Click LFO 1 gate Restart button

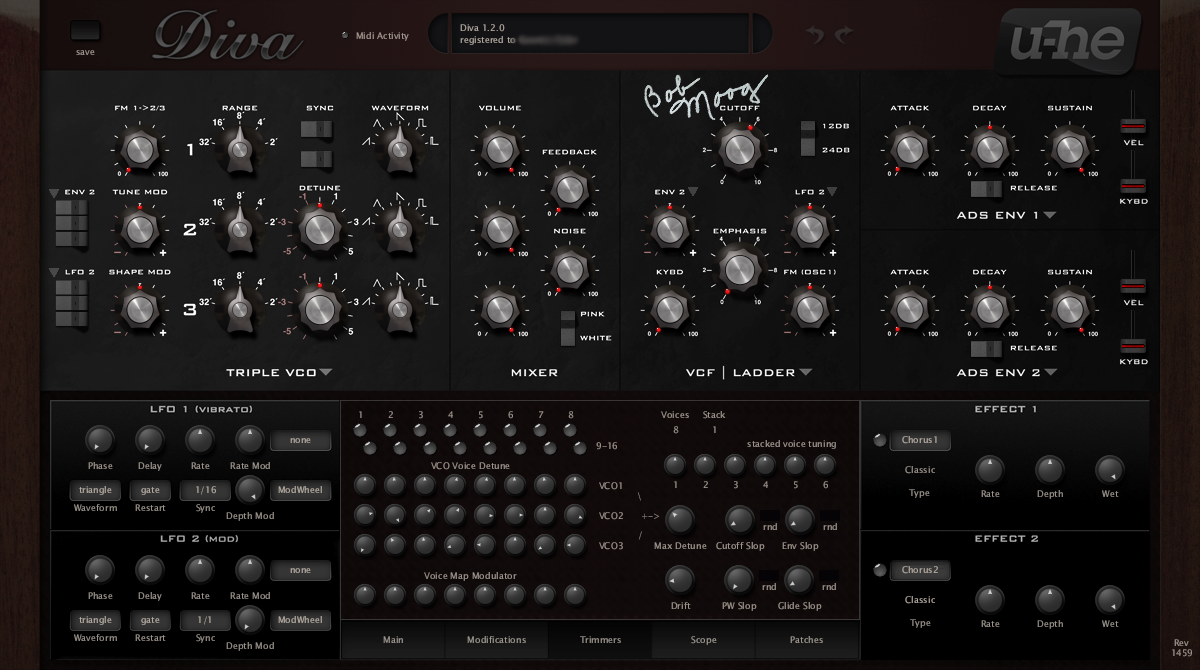150,490
